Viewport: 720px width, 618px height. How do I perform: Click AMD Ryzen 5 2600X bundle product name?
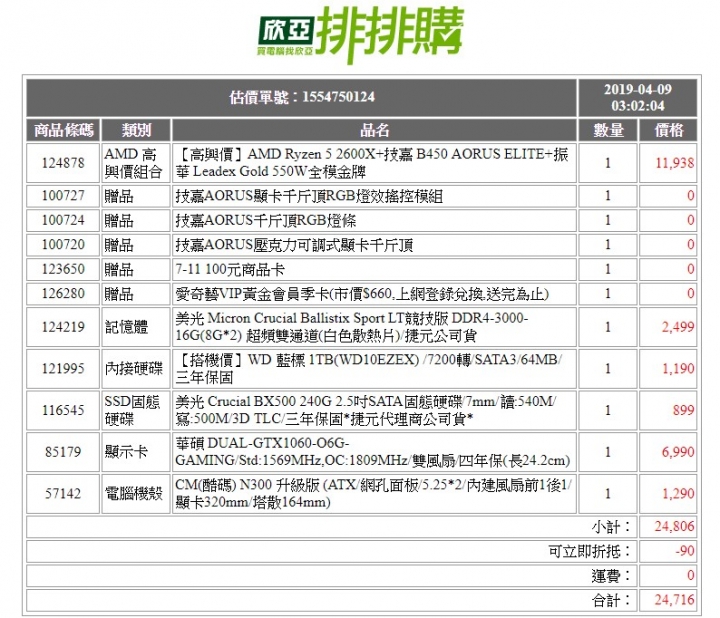click(x=372, y=163)
